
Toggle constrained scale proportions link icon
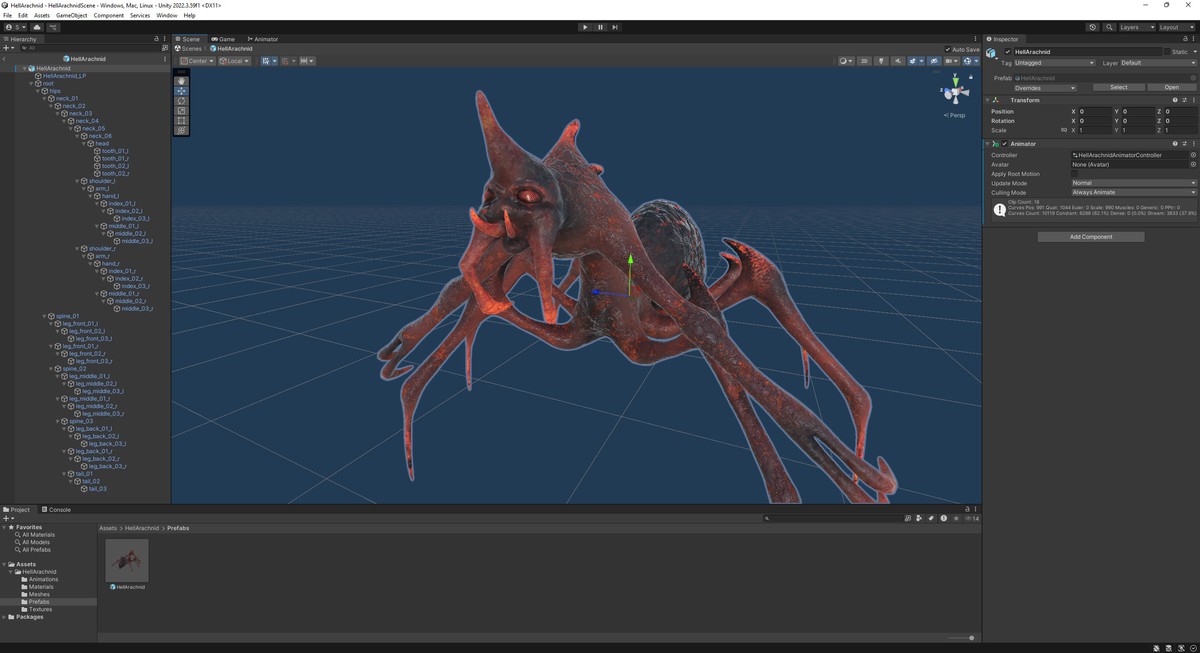[x=1064, y=130]
